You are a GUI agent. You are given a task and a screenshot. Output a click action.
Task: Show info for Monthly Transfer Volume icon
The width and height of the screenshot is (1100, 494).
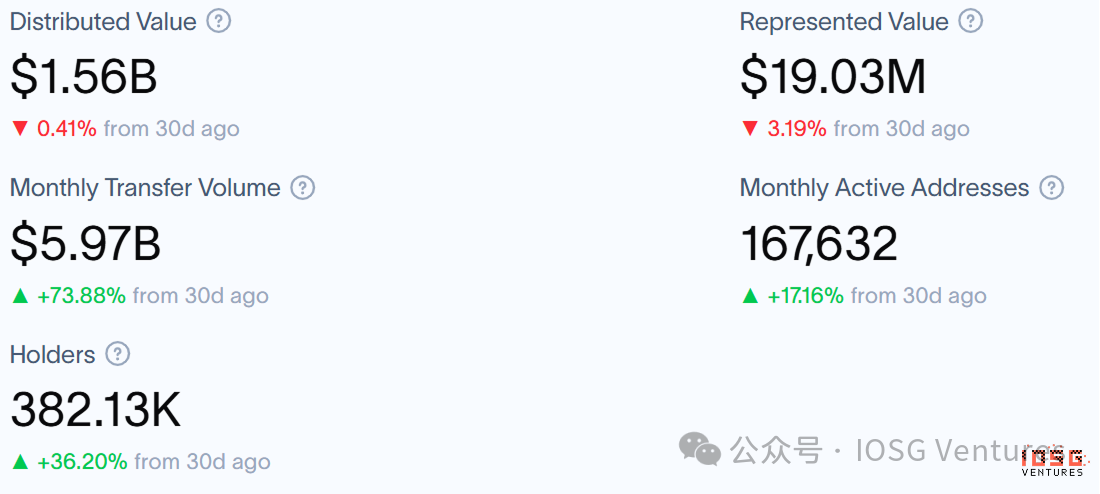pyautogui.click(x=302, y=187)
